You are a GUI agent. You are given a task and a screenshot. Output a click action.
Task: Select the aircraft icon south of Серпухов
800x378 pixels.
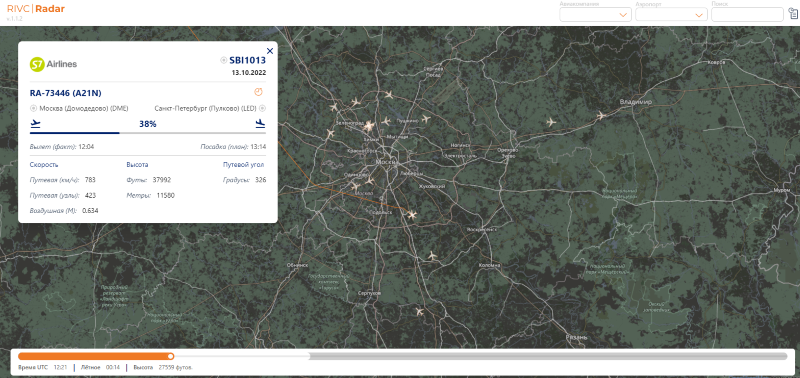click(419, 311)
